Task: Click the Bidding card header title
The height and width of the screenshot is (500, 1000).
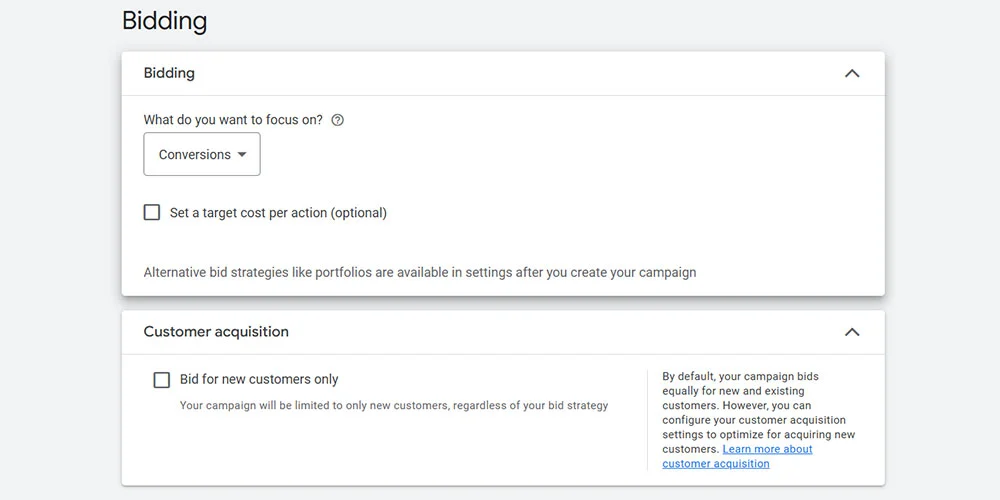Action: (169, 73)
